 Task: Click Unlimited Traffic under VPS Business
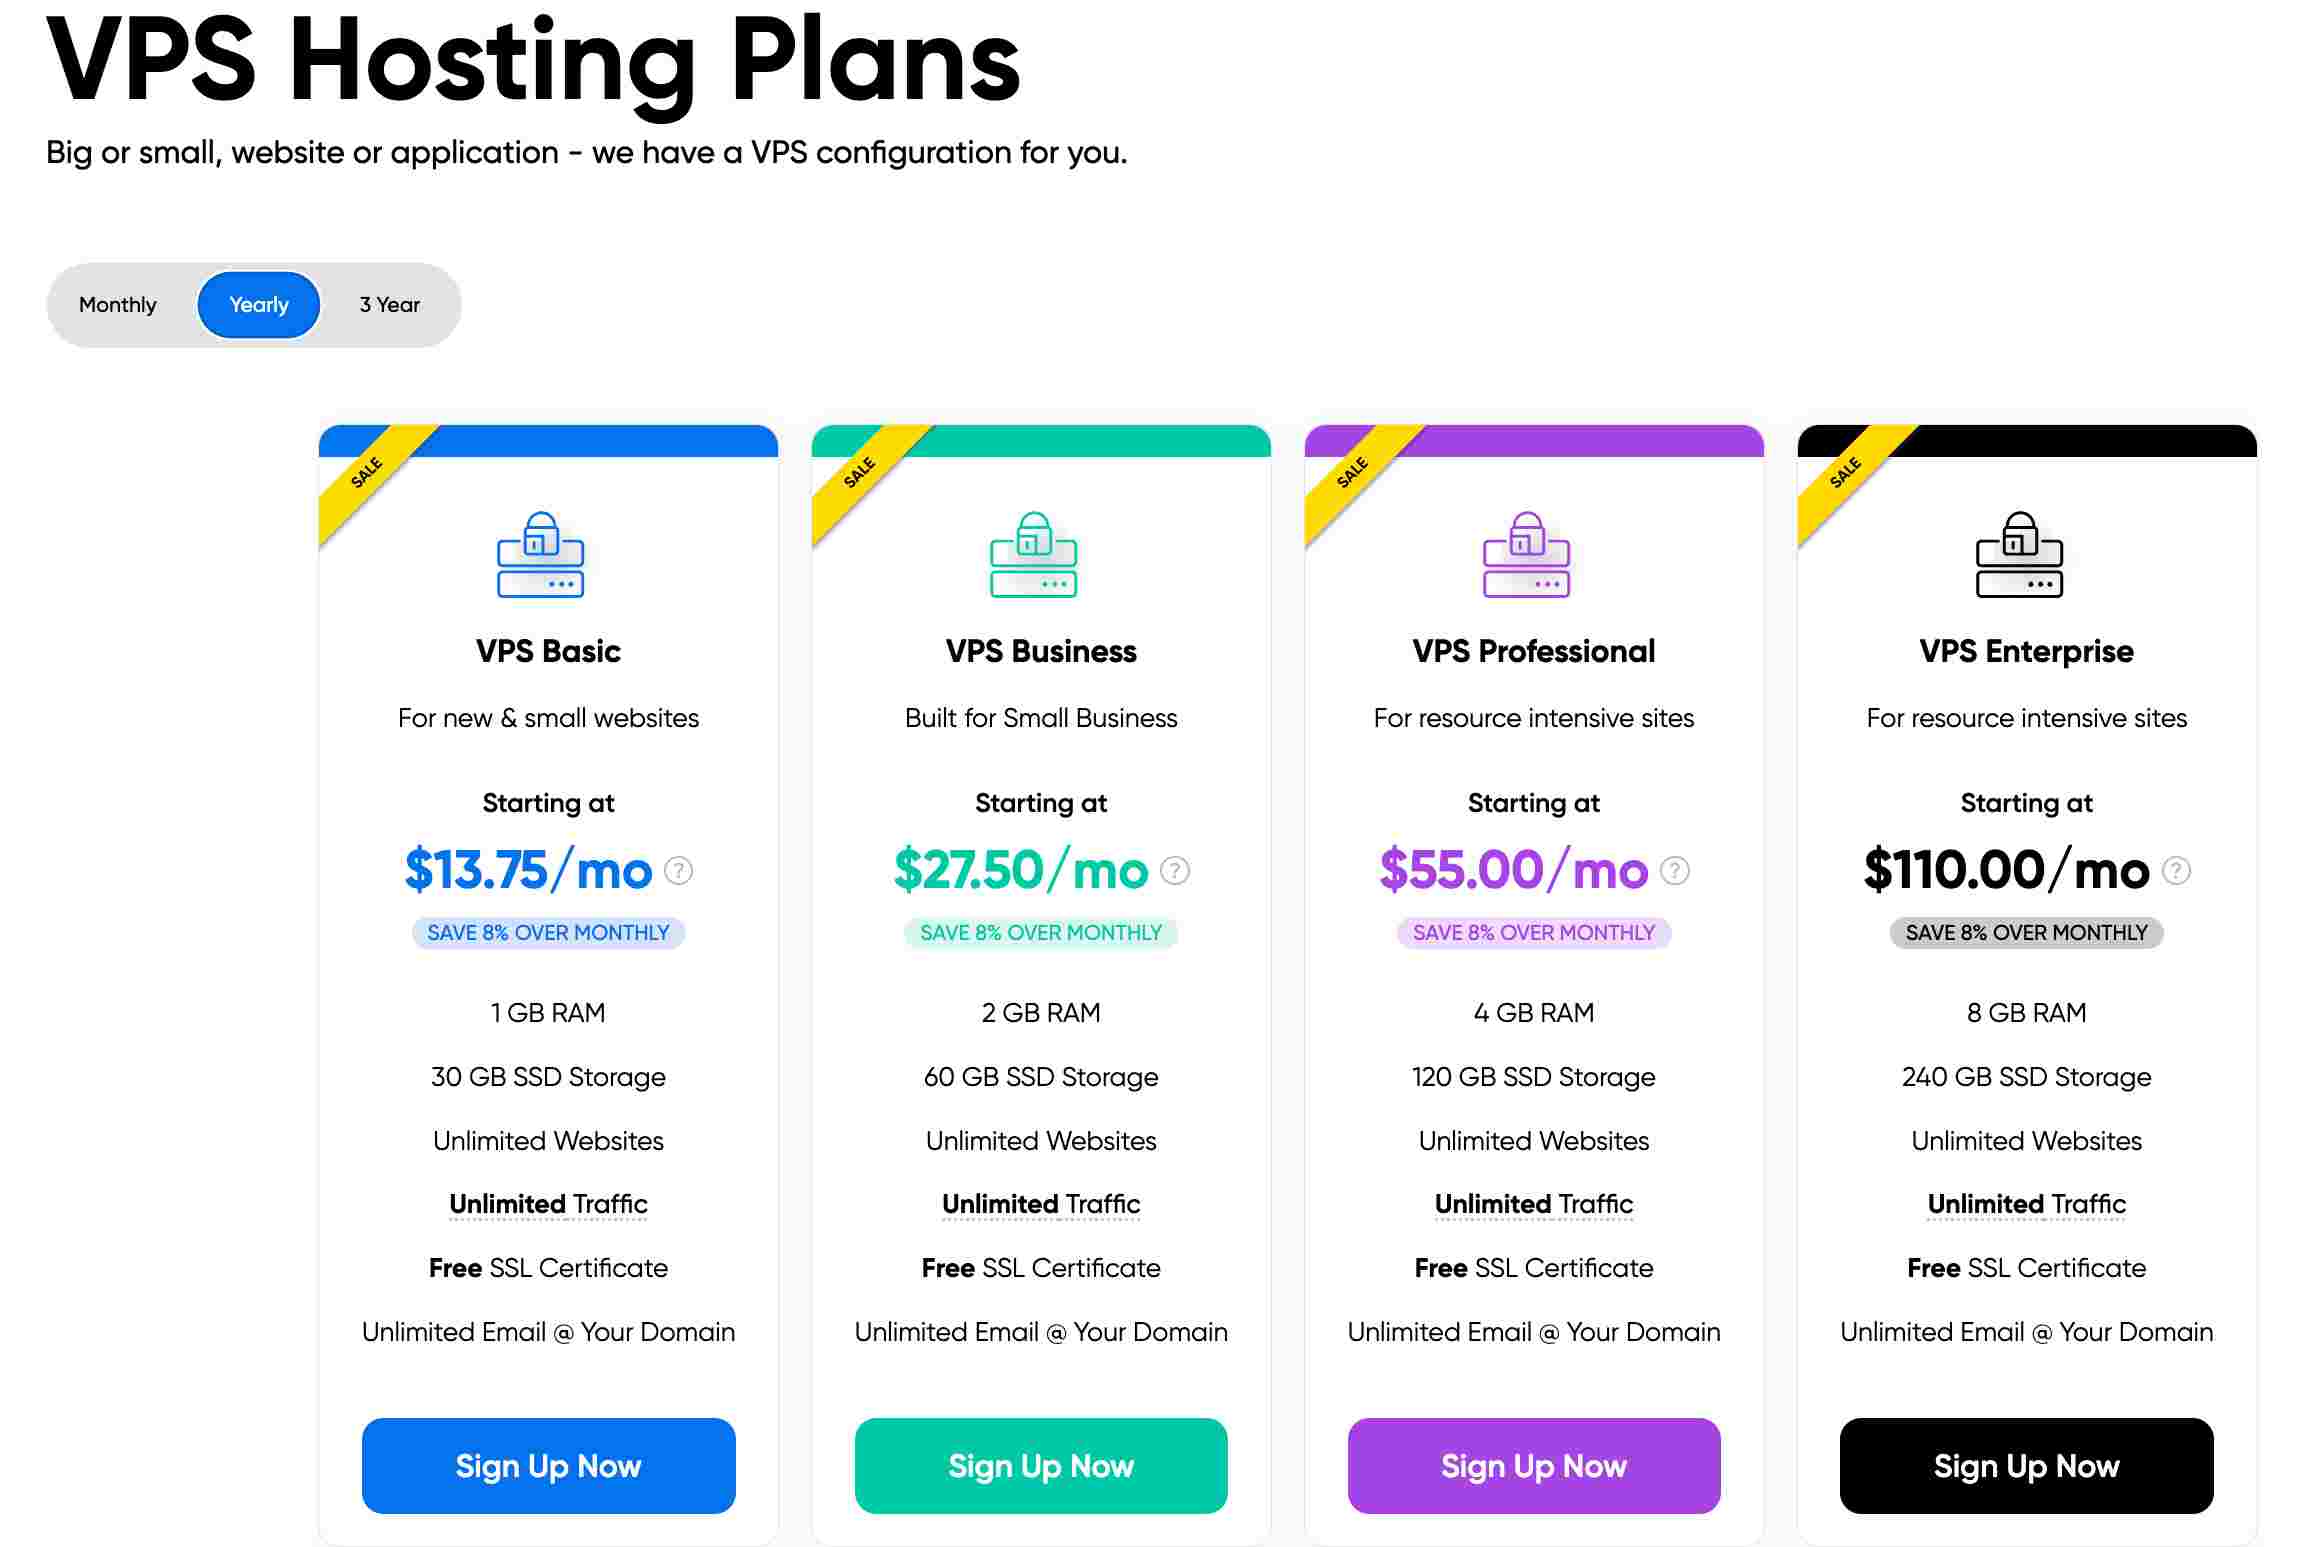coord(1041,1204)
